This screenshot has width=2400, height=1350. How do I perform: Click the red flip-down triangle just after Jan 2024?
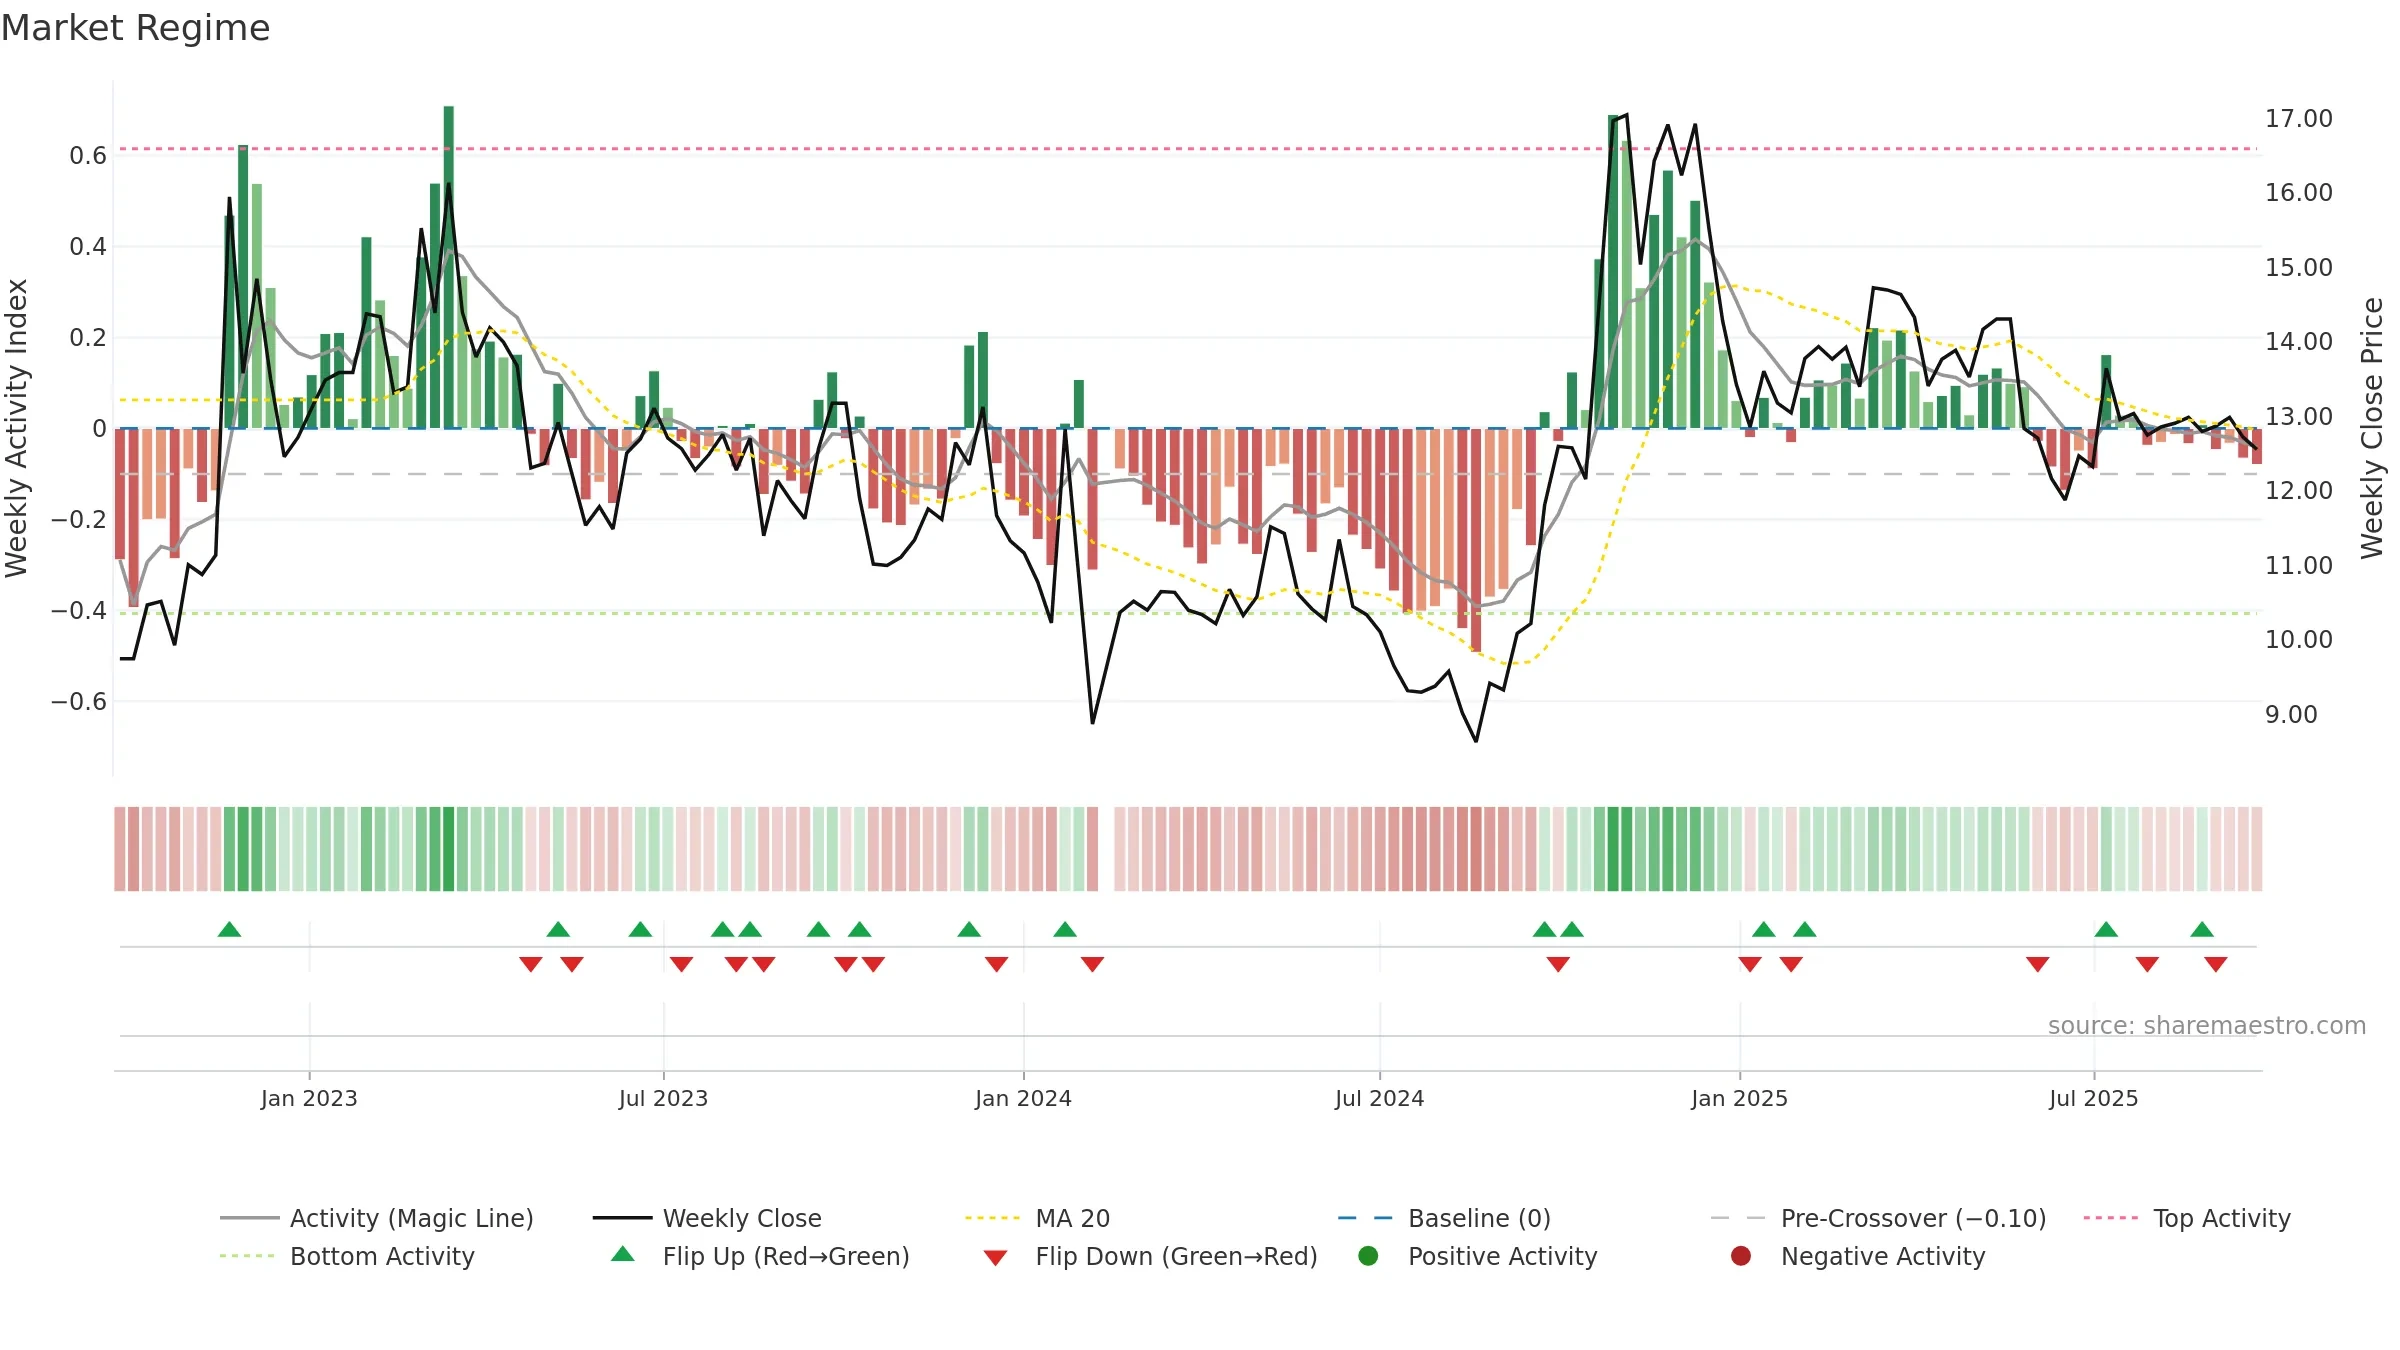point(1092,964)
